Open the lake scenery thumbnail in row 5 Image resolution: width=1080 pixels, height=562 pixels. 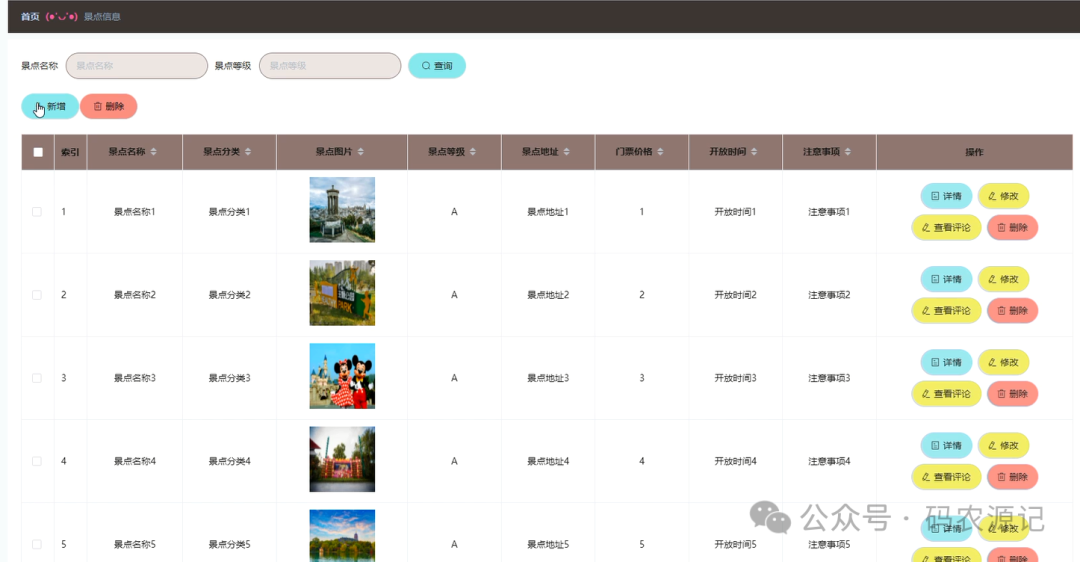point(342,536)
